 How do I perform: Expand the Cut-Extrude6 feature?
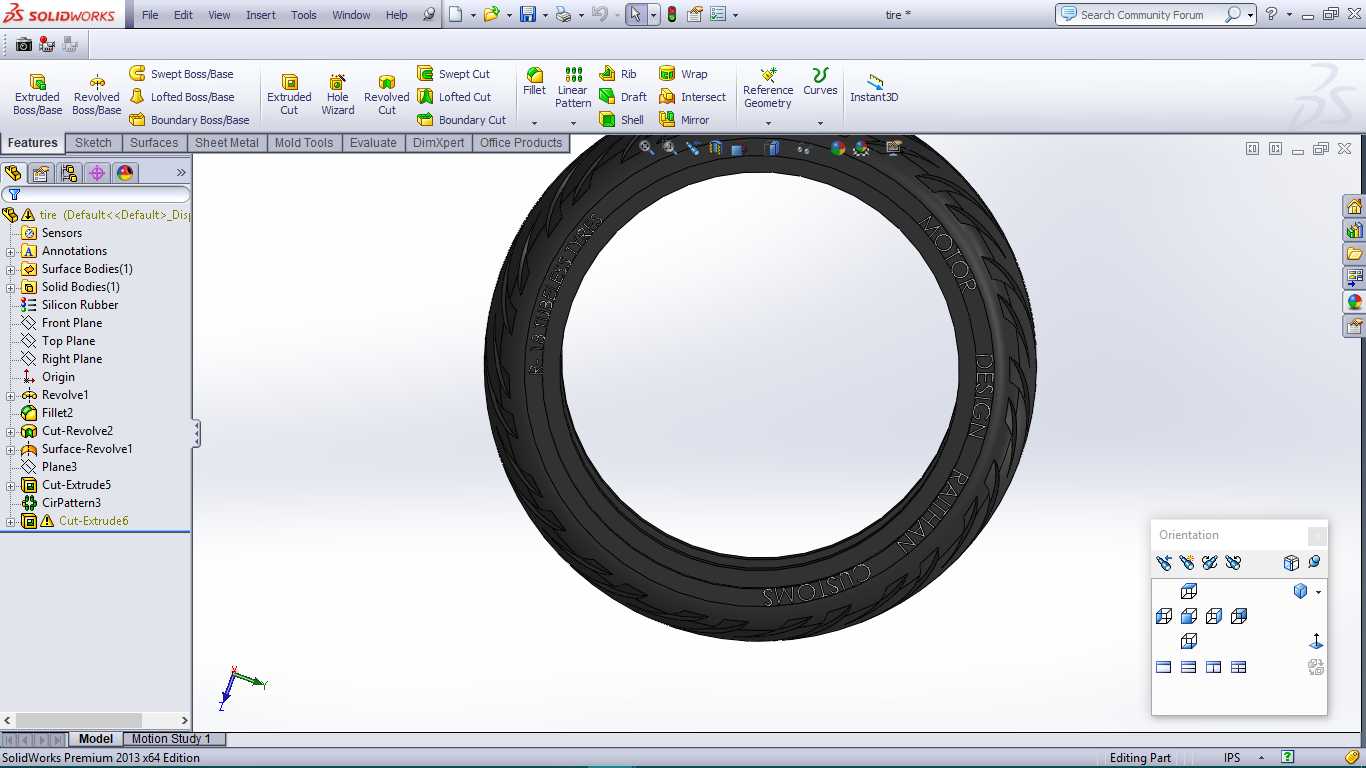click(11, 521)
